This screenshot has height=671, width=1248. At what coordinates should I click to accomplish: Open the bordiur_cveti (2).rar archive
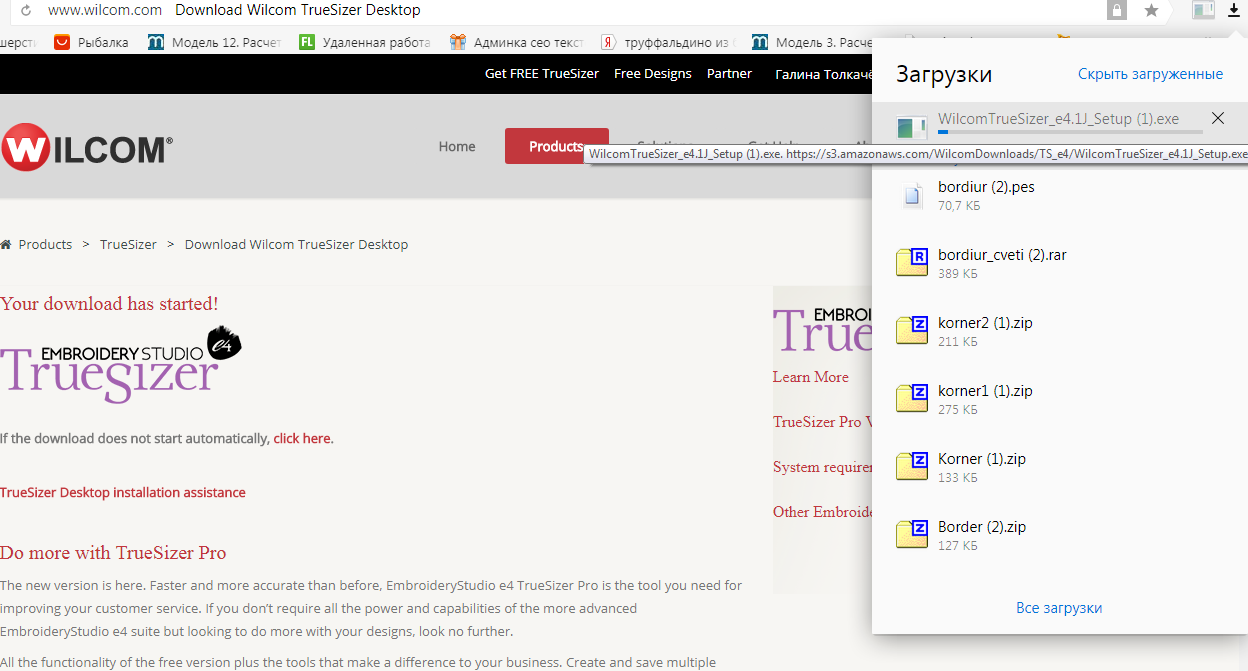pos(1001,255)
